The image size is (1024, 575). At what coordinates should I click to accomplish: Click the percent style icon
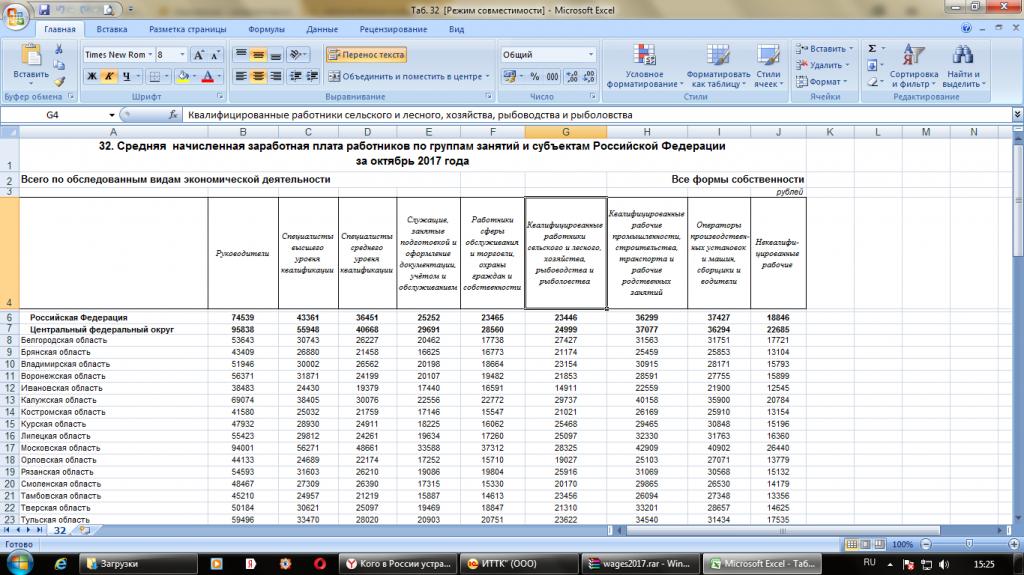click(534, 76)
